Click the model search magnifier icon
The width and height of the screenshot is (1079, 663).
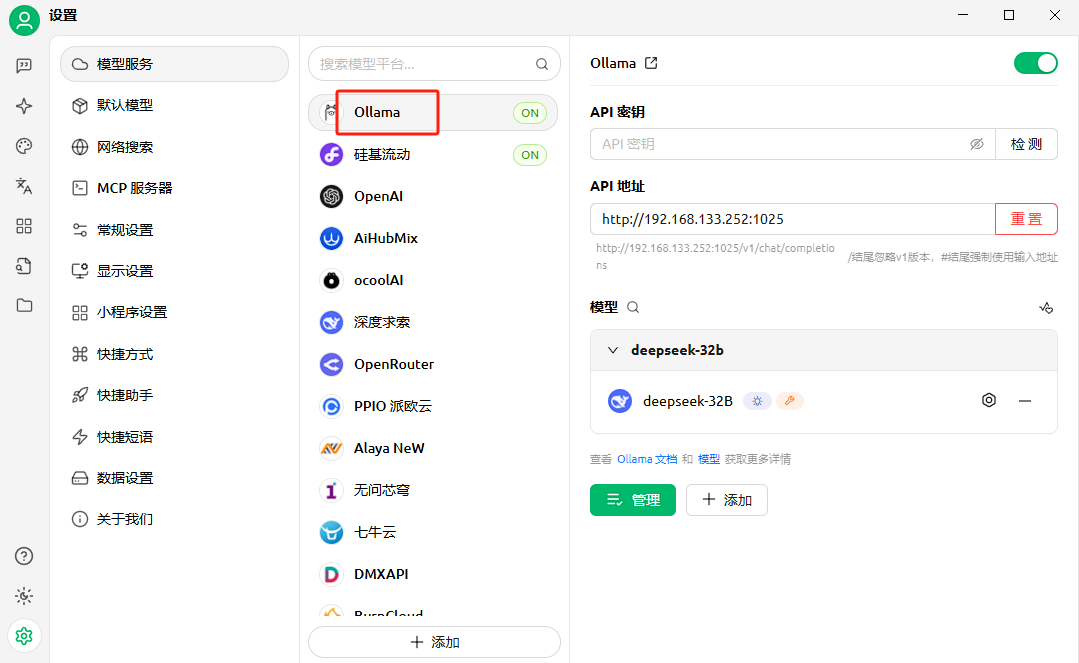[x=633, y=307]
